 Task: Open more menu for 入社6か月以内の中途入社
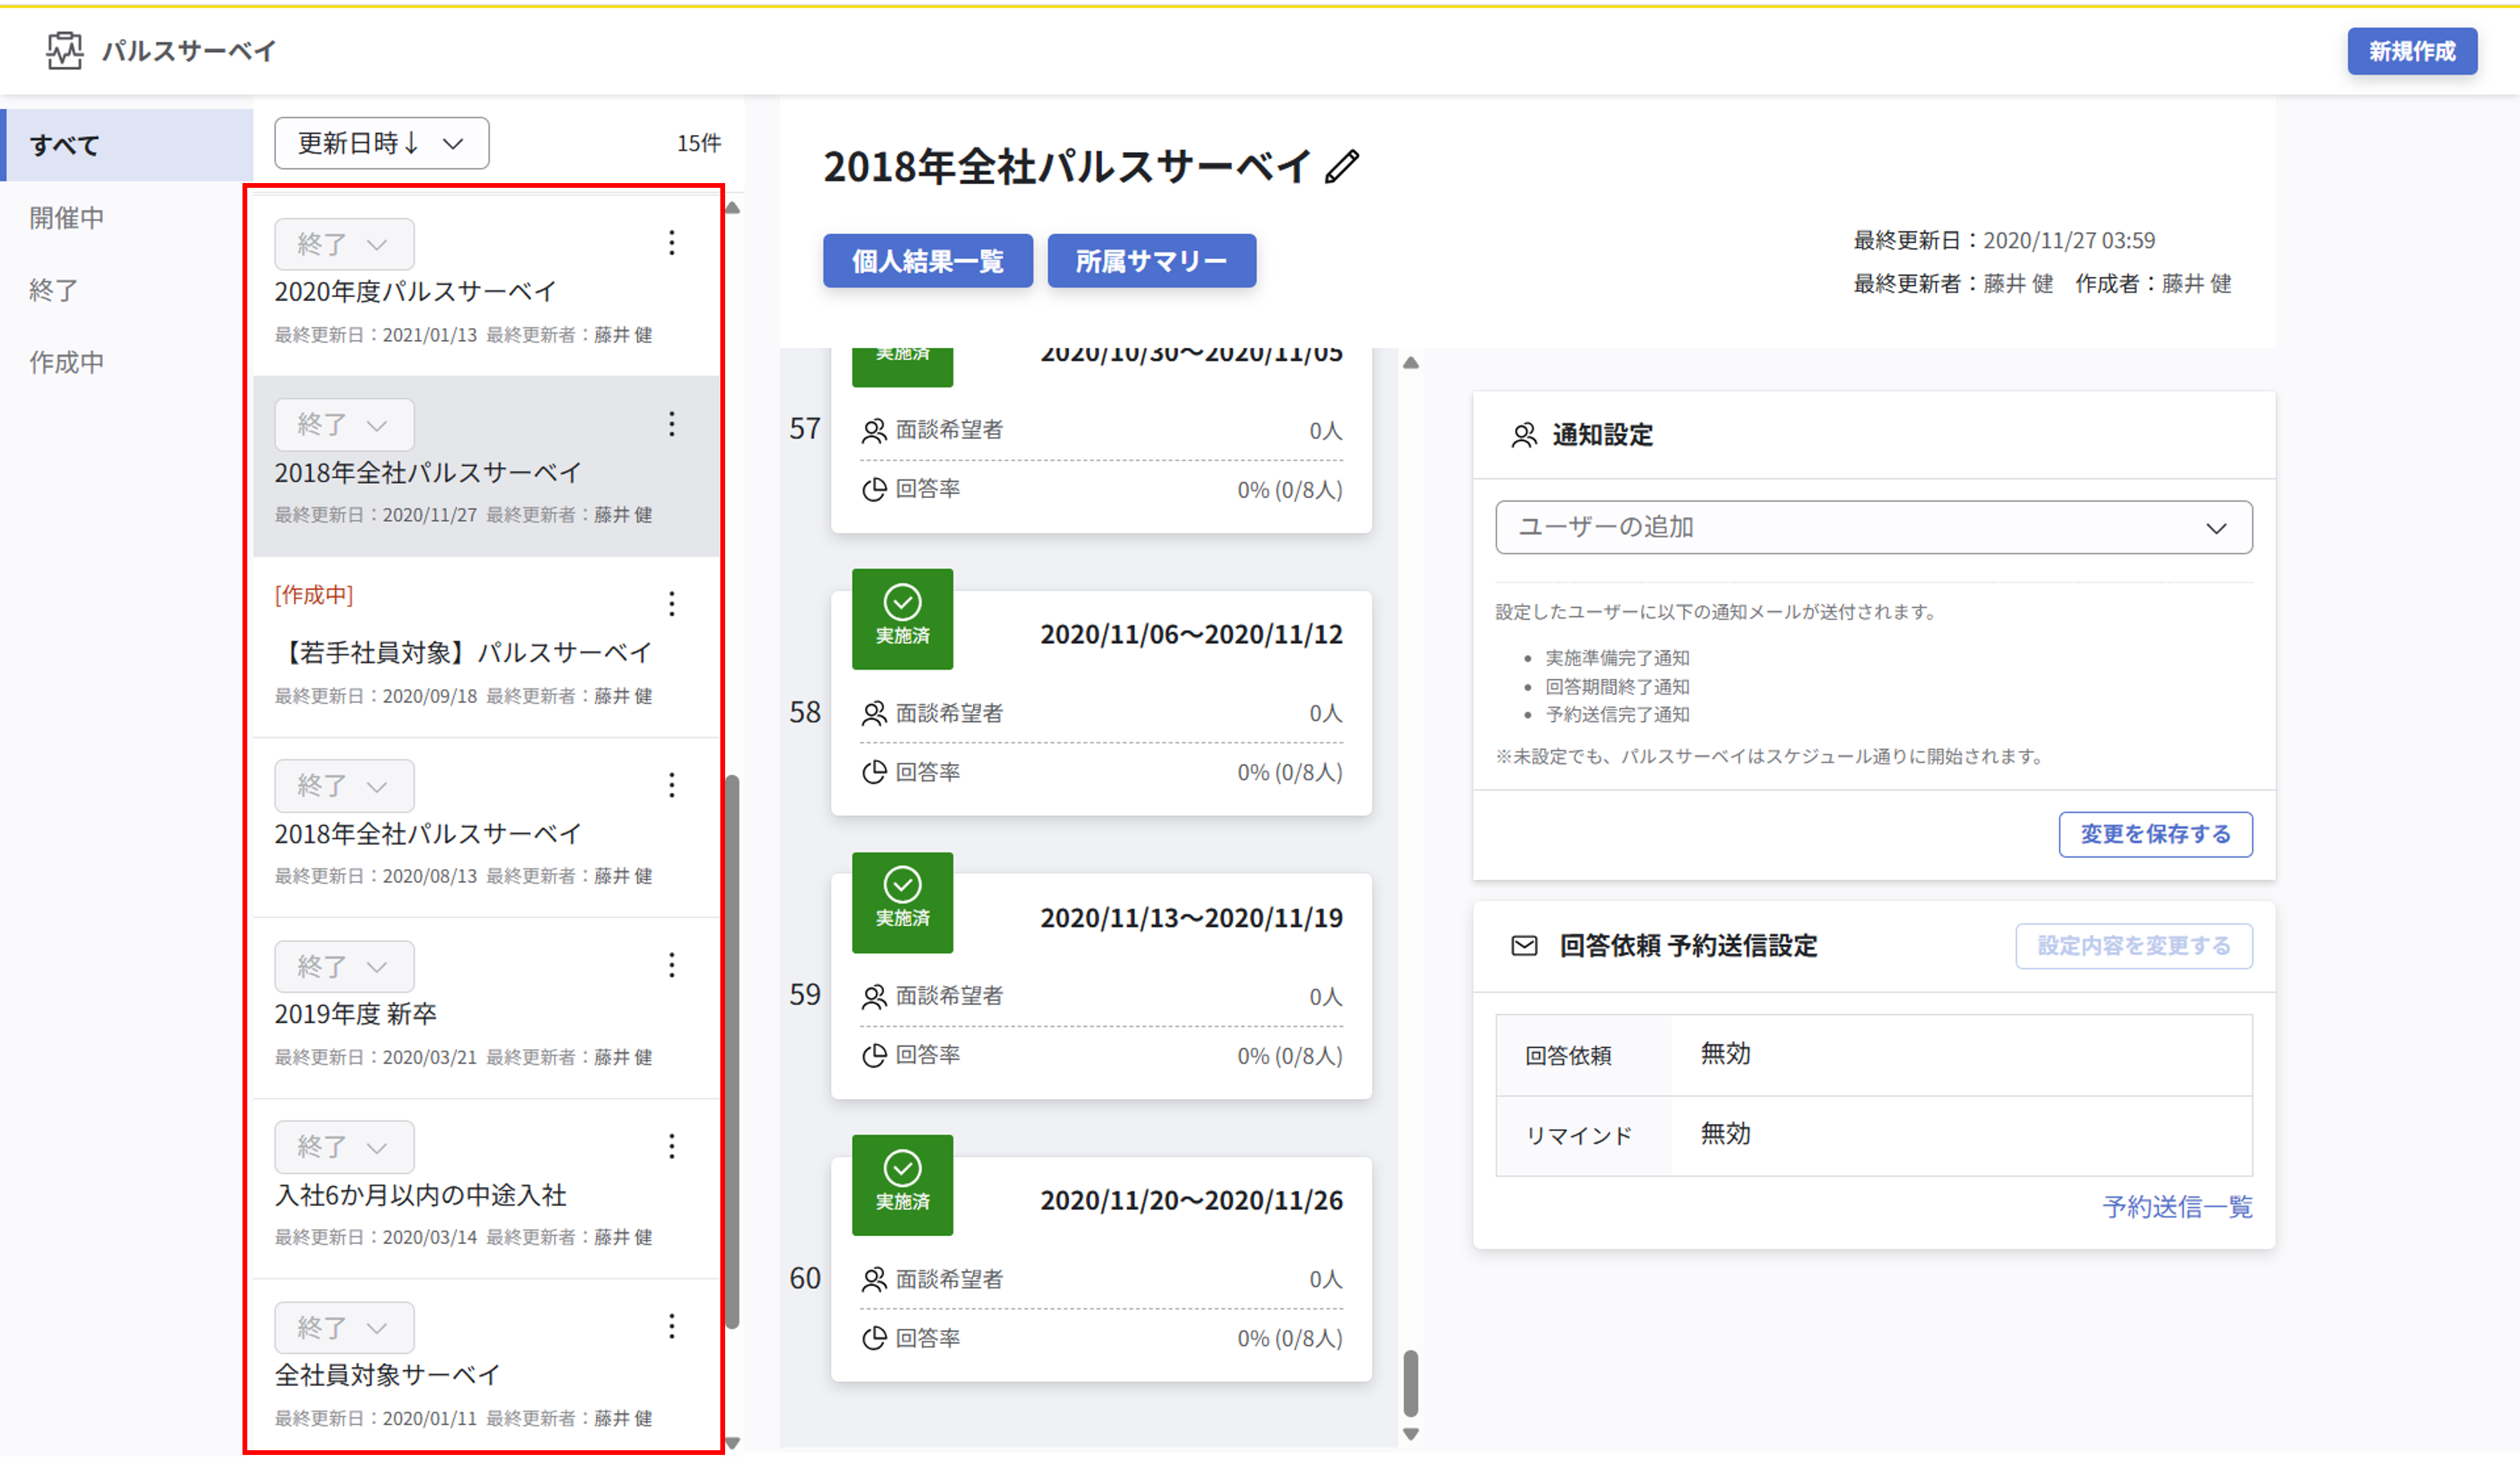[672, 1146]
